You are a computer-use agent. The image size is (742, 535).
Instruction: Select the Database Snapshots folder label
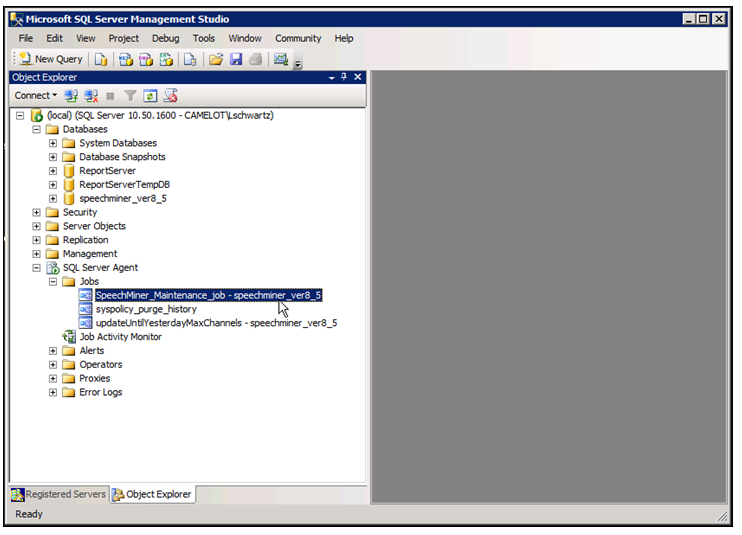pos(122,157)
